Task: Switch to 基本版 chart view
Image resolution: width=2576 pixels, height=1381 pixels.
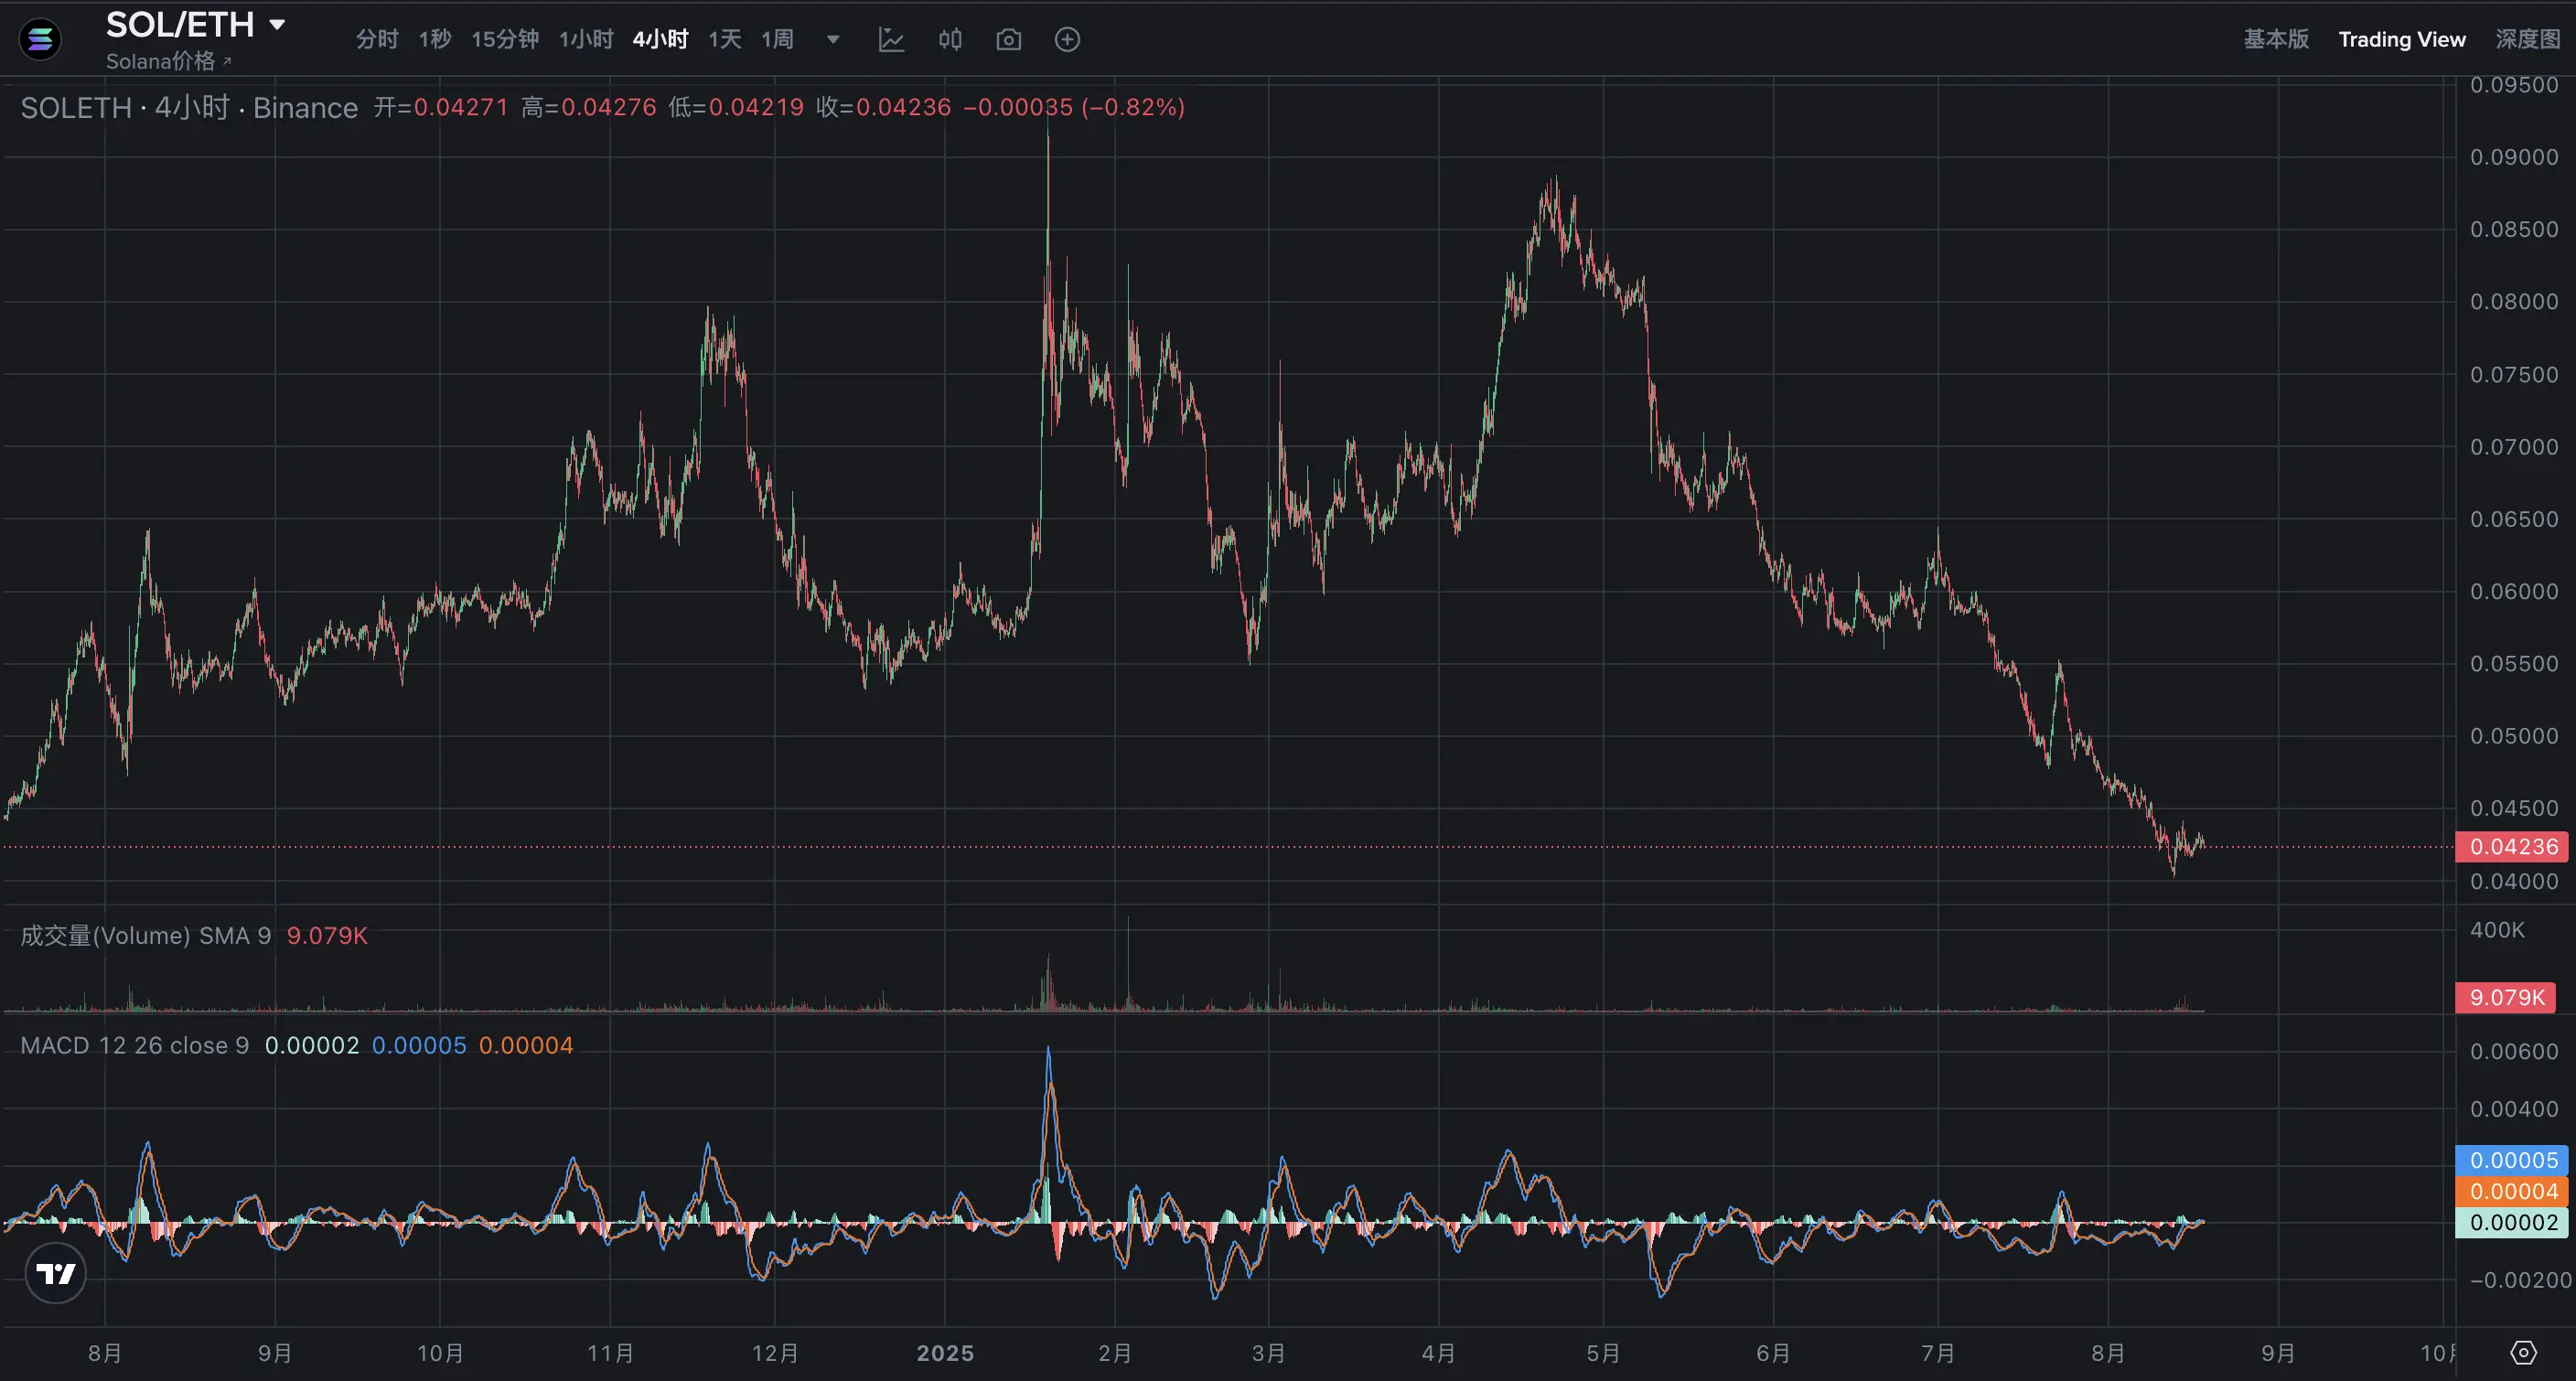Action: 2276,39
